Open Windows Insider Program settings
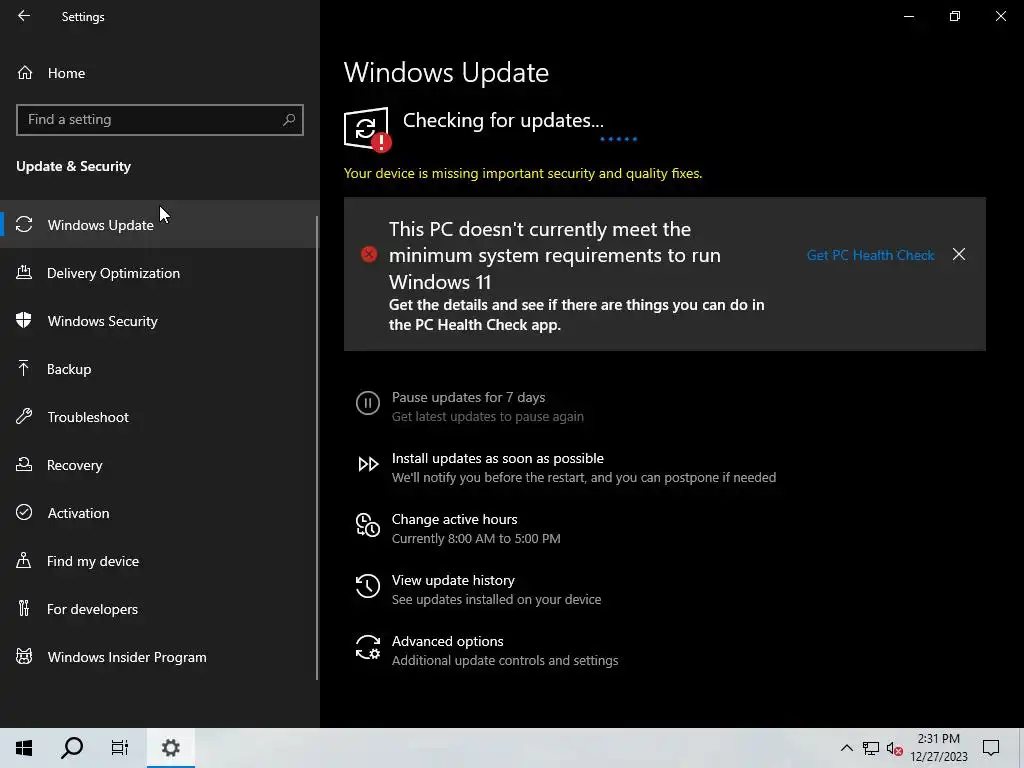The image size is (1024, 768). 160,657
